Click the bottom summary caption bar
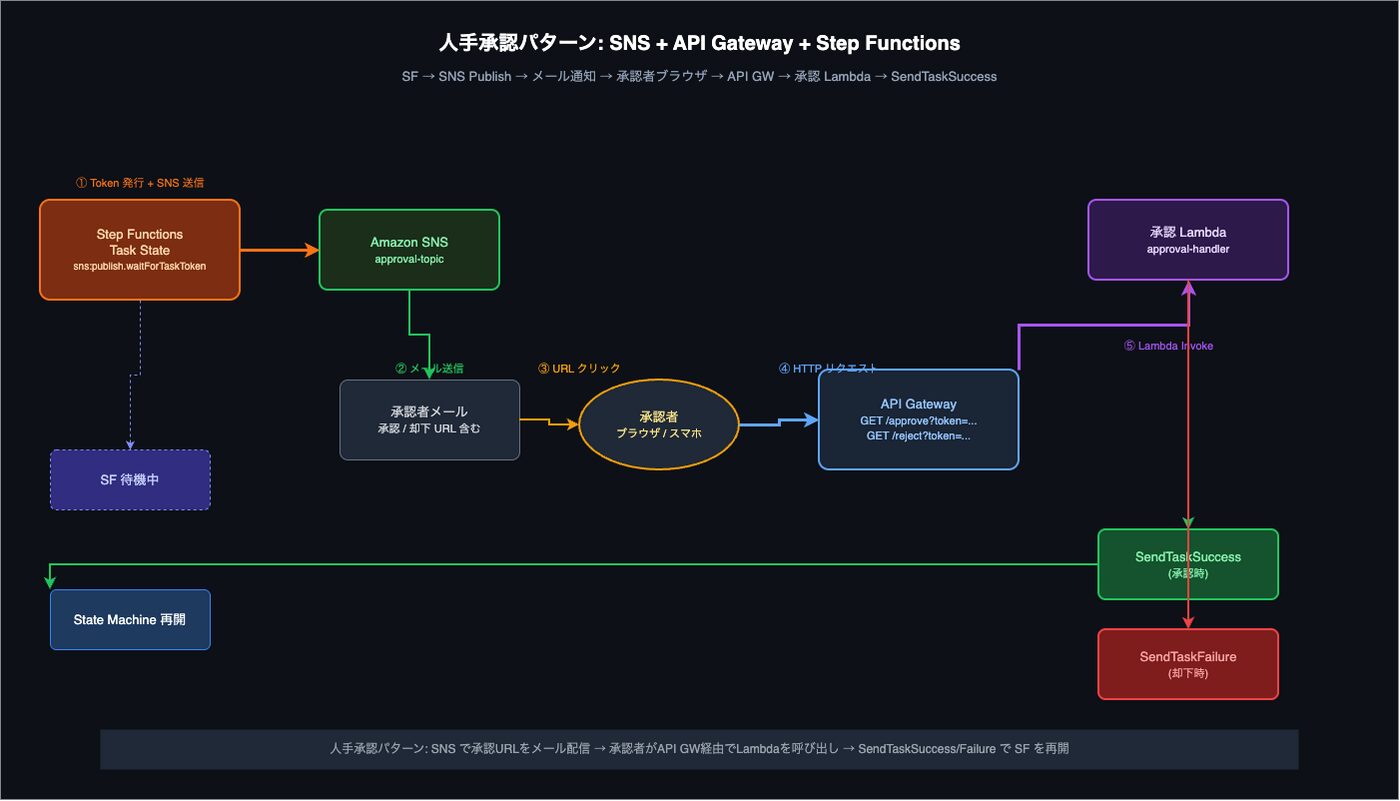This screenshot has height=801, width=1400. 699,749
